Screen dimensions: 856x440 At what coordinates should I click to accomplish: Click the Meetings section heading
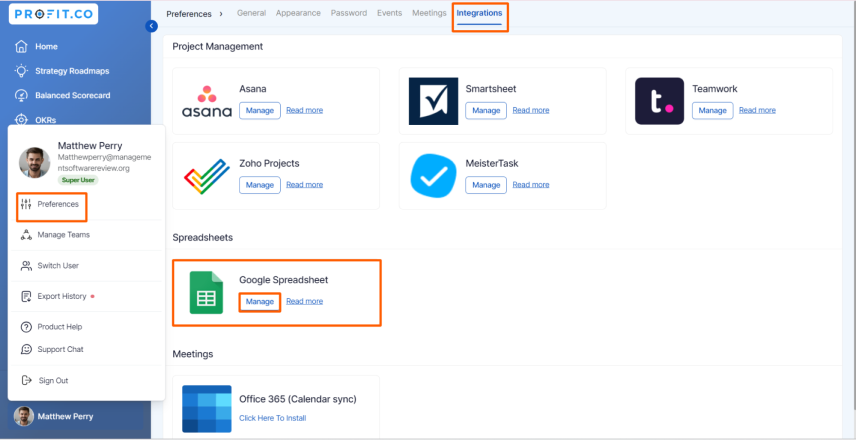[x=193, y=354]
